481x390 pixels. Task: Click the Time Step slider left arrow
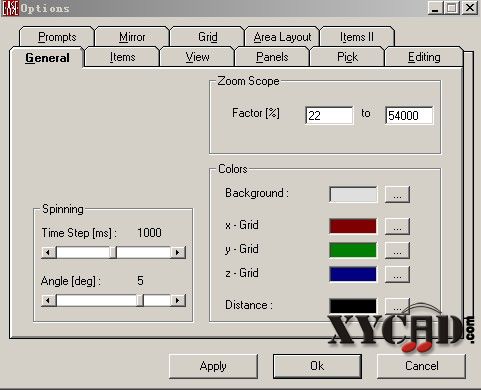click(x=48, y=252)
